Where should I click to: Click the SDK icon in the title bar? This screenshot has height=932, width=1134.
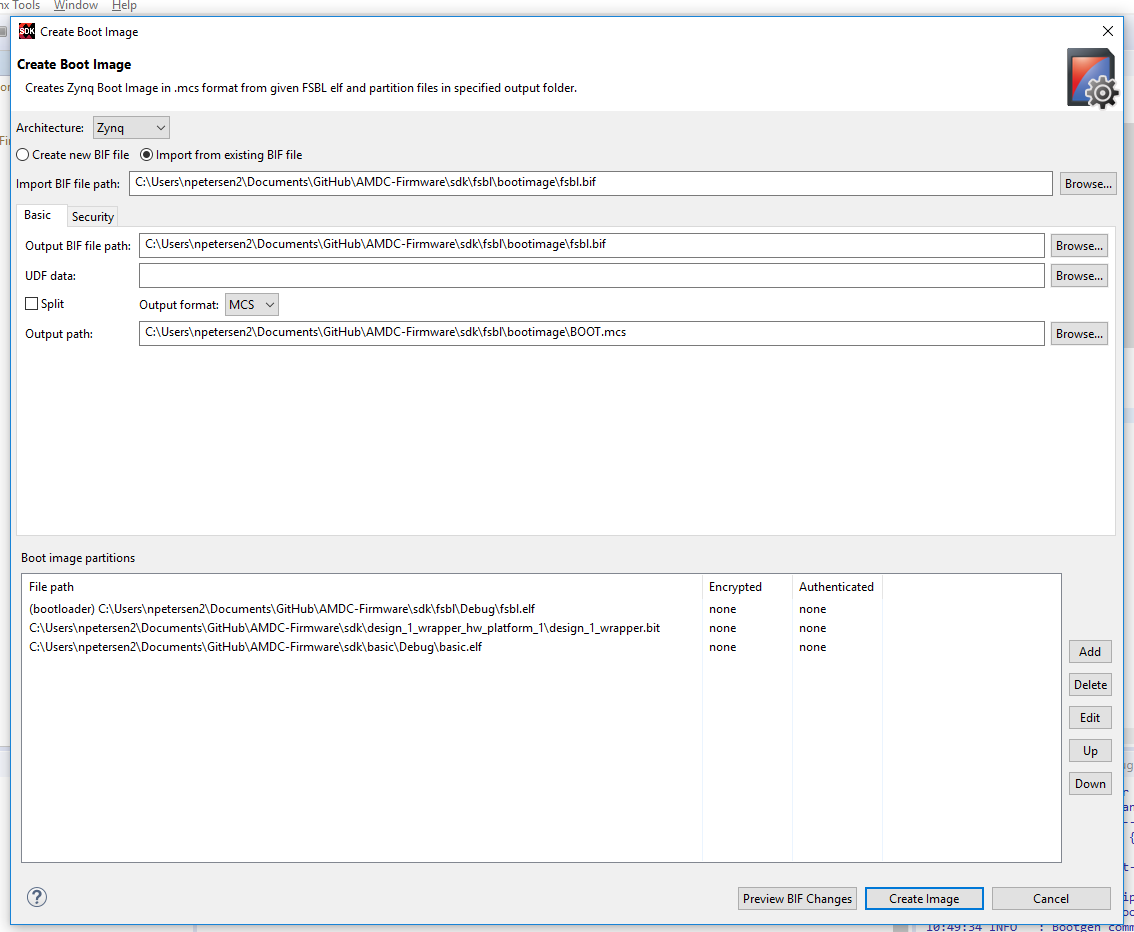click(27, 31)
